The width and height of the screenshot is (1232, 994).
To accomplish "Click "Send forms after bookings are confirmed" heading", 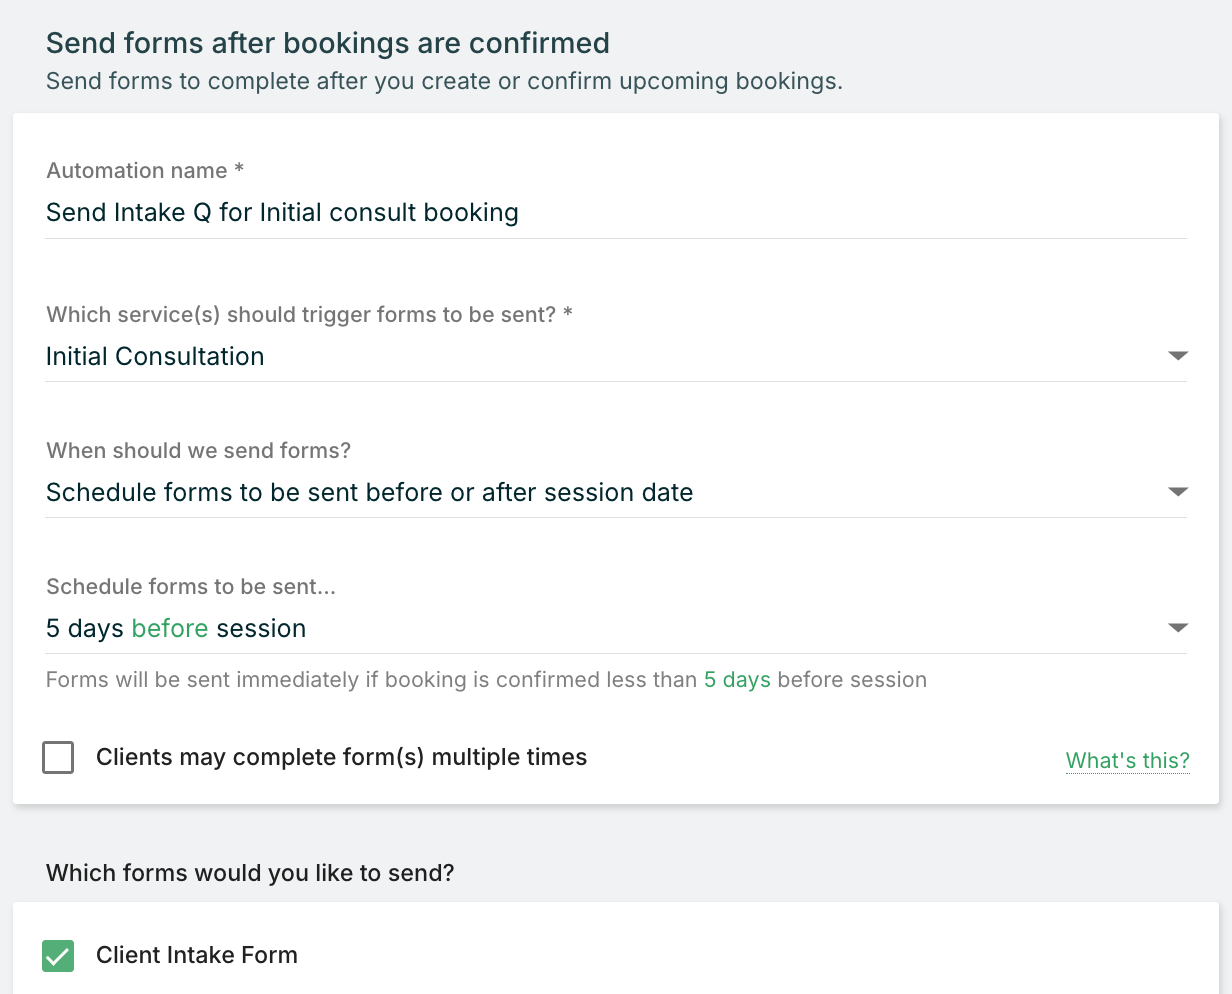I will (x=327, y=44).
